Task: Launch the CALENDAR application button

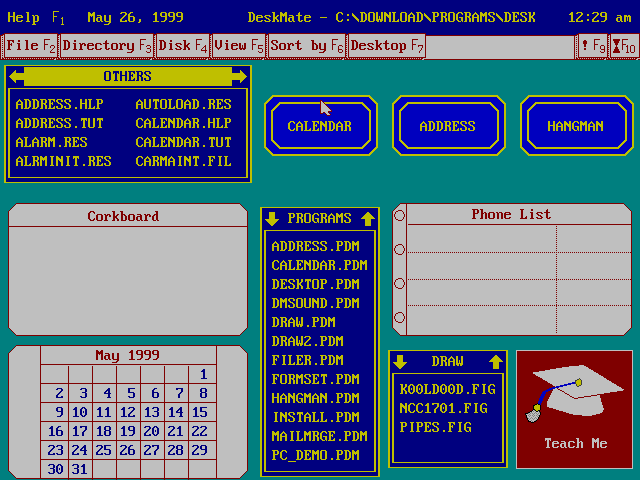Action: pyautogui.click(x=320, y=127)
